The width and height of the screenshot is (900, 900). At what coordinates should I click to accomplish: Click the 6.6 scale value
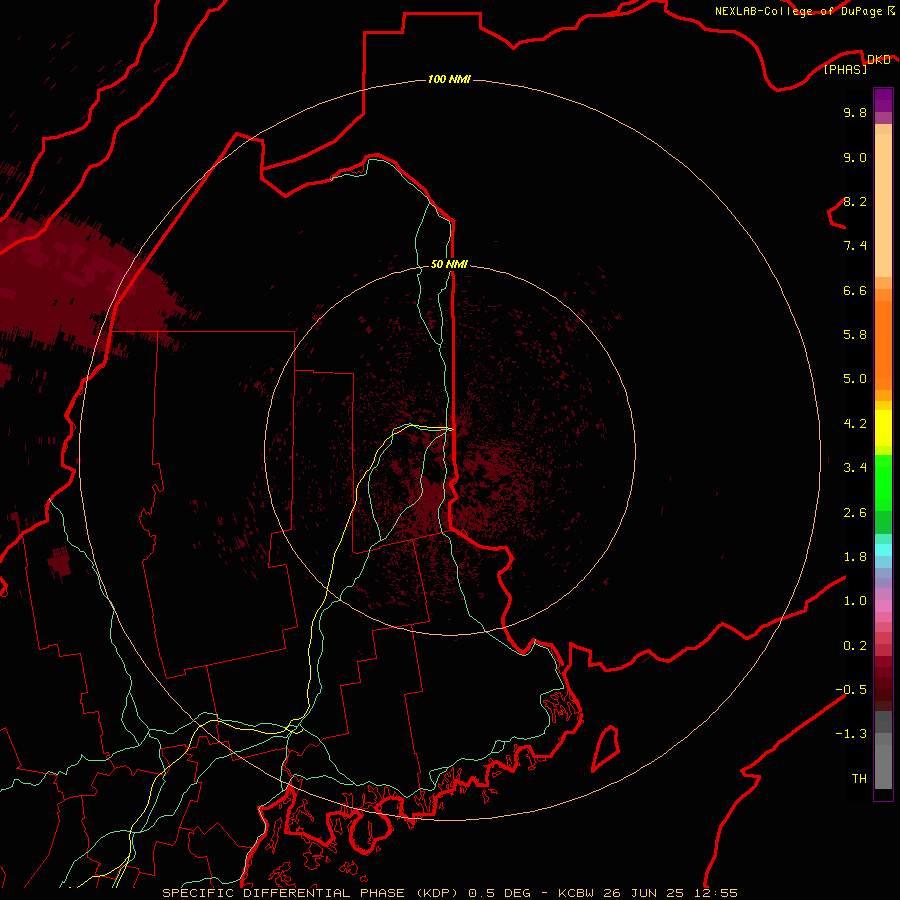click(855, 290)
